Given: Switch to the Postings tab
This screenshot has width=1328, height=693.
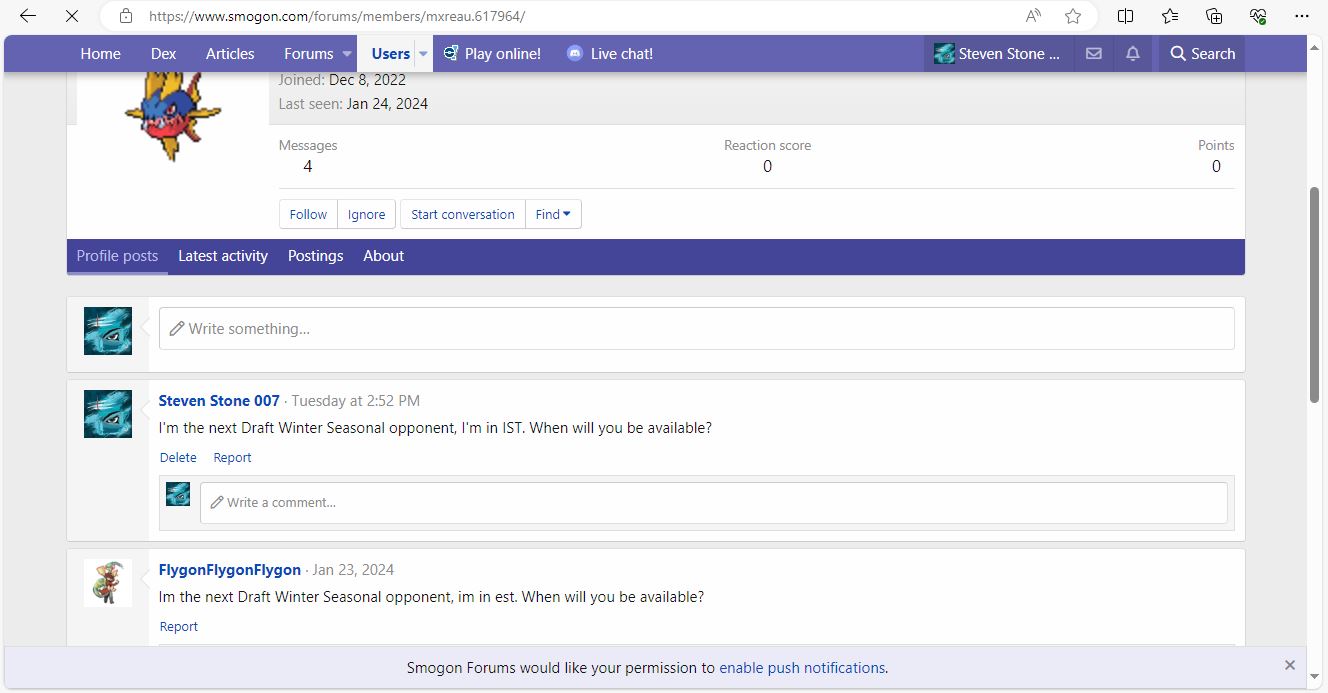Looking at the screenshot, I should tap(315, 256).
